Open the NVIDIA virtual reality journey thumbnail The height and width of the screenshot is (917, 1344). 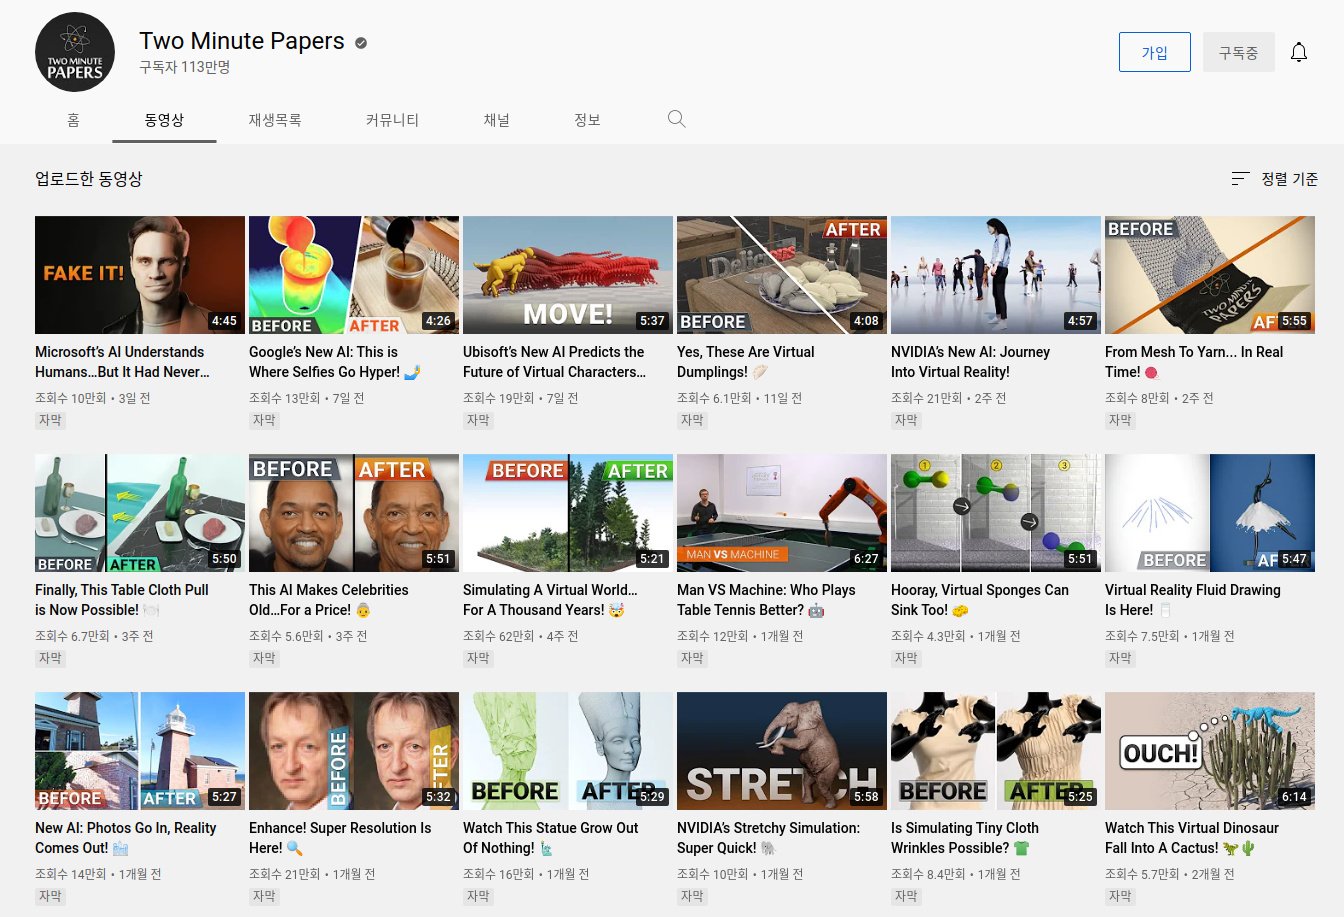click(996, 275)
